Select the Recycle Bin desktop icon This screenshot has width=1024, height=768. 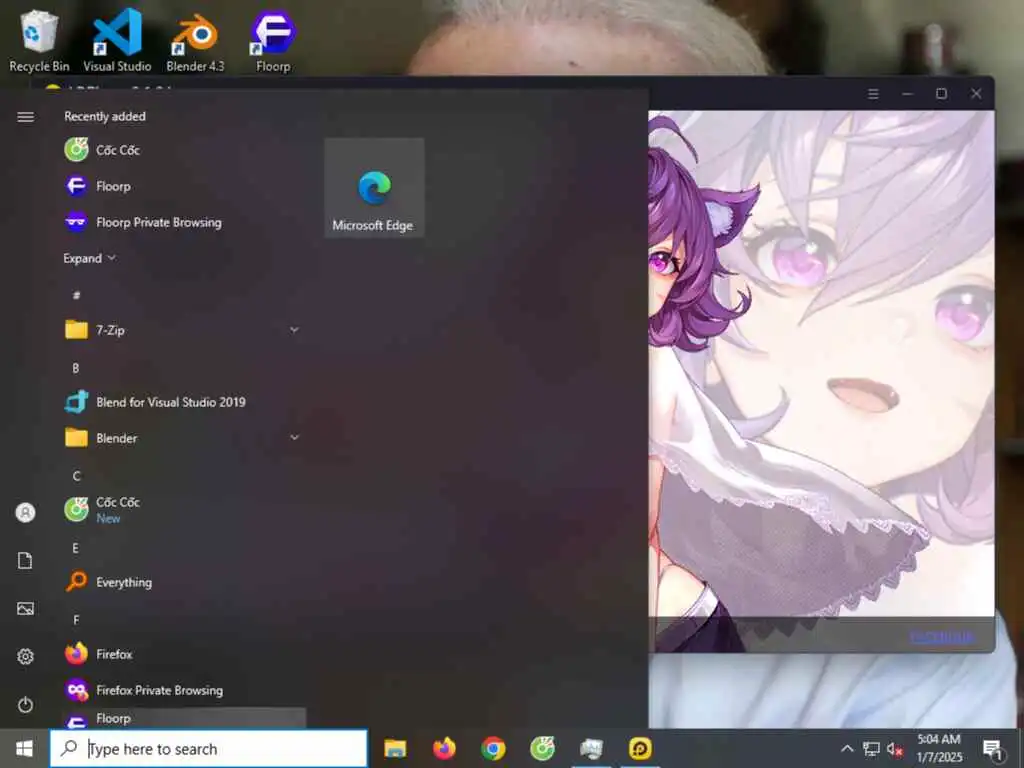pos(39,40)
